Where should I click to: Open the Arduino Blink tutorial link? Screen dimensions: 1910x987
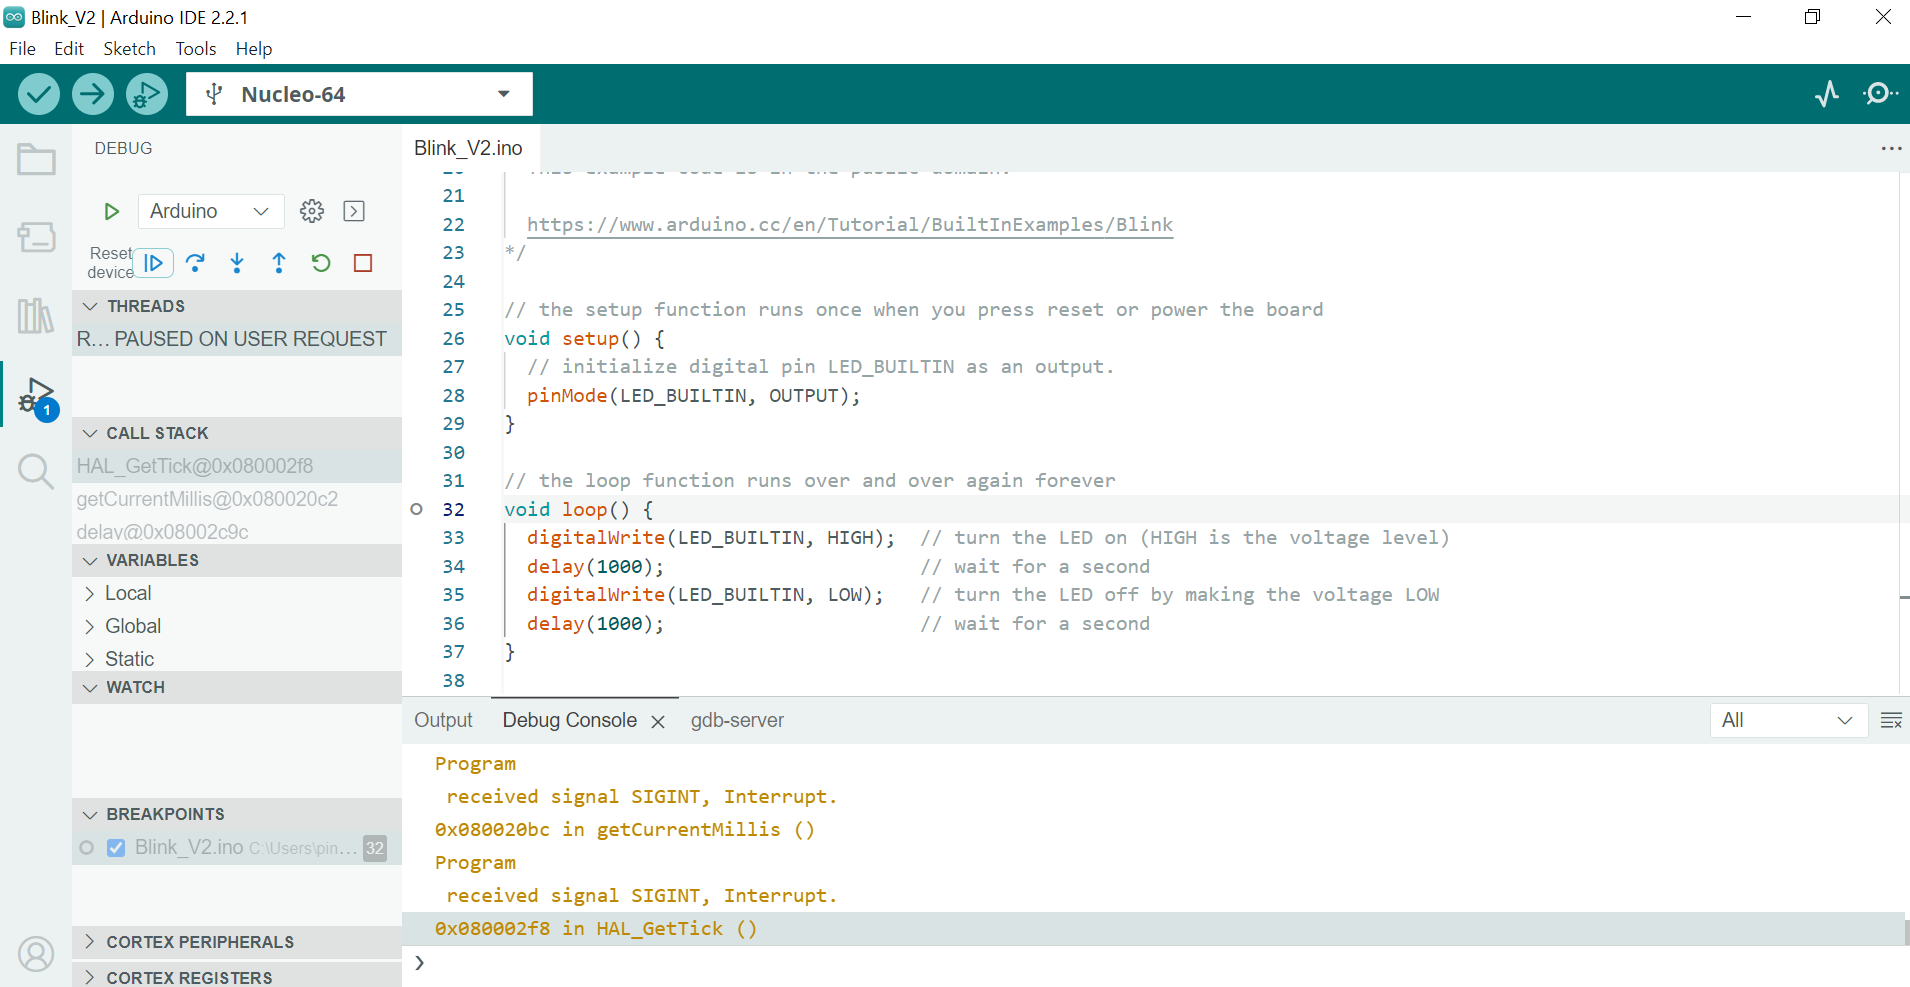click(x=849, y=225)
